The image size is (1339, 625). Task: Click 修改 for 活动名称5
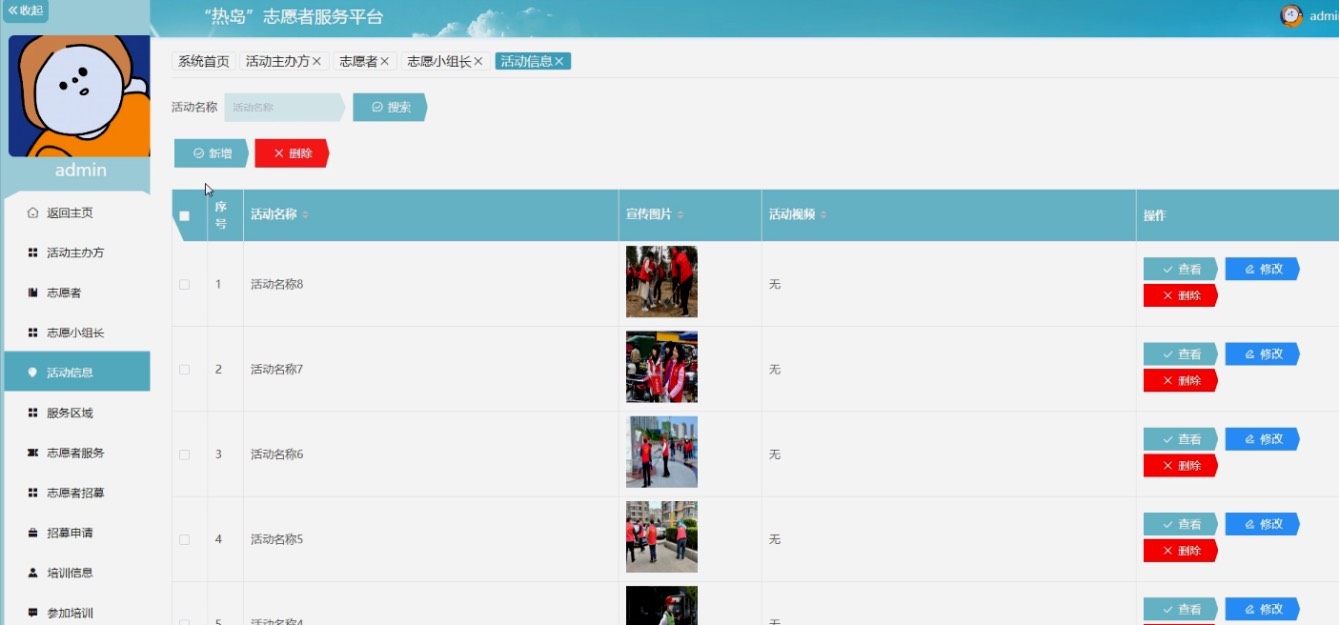1262,524
